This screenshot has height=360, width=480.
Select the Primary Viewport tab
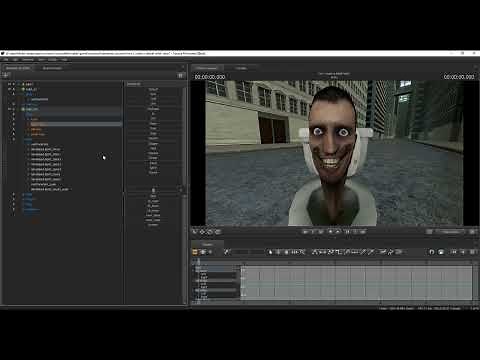(x=207, y=68)
